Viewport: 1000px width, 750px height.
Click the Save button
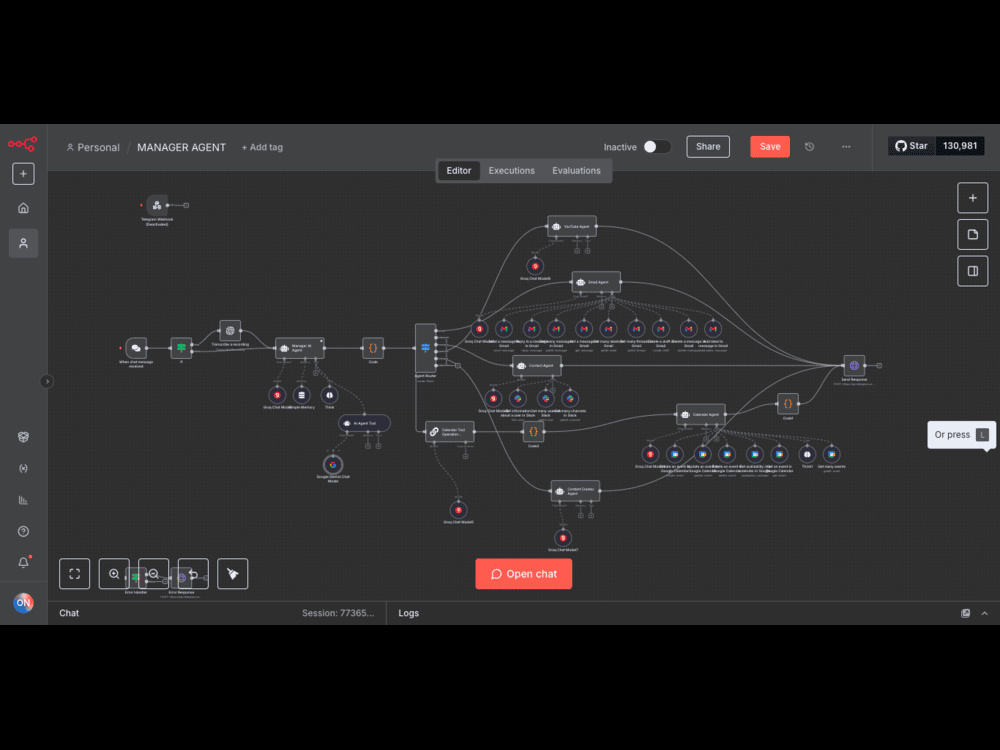coord(770,147)
